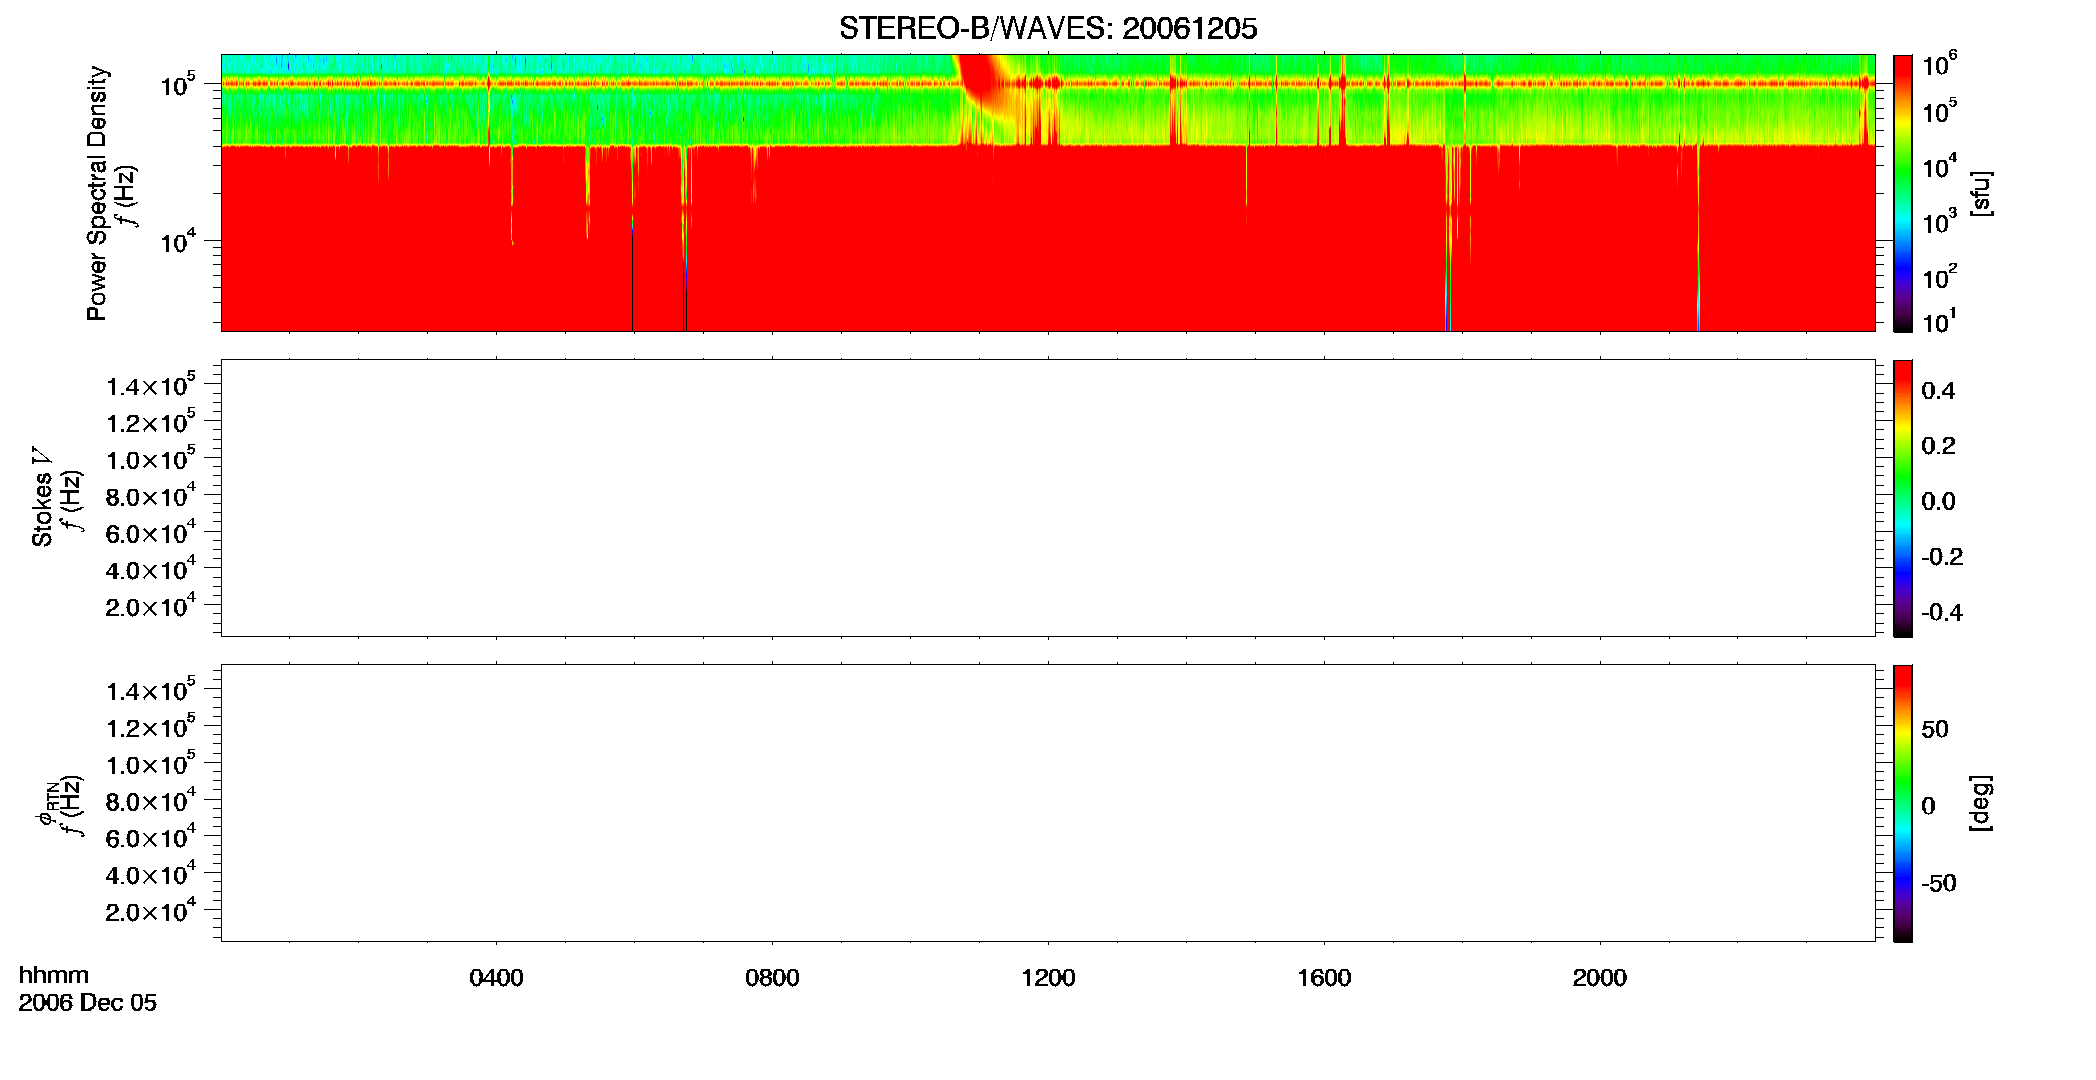Screen dimensions: 2096x1080
Task: Click the 0.2 value on Stokes colorbar
Action: point(1938,446)
